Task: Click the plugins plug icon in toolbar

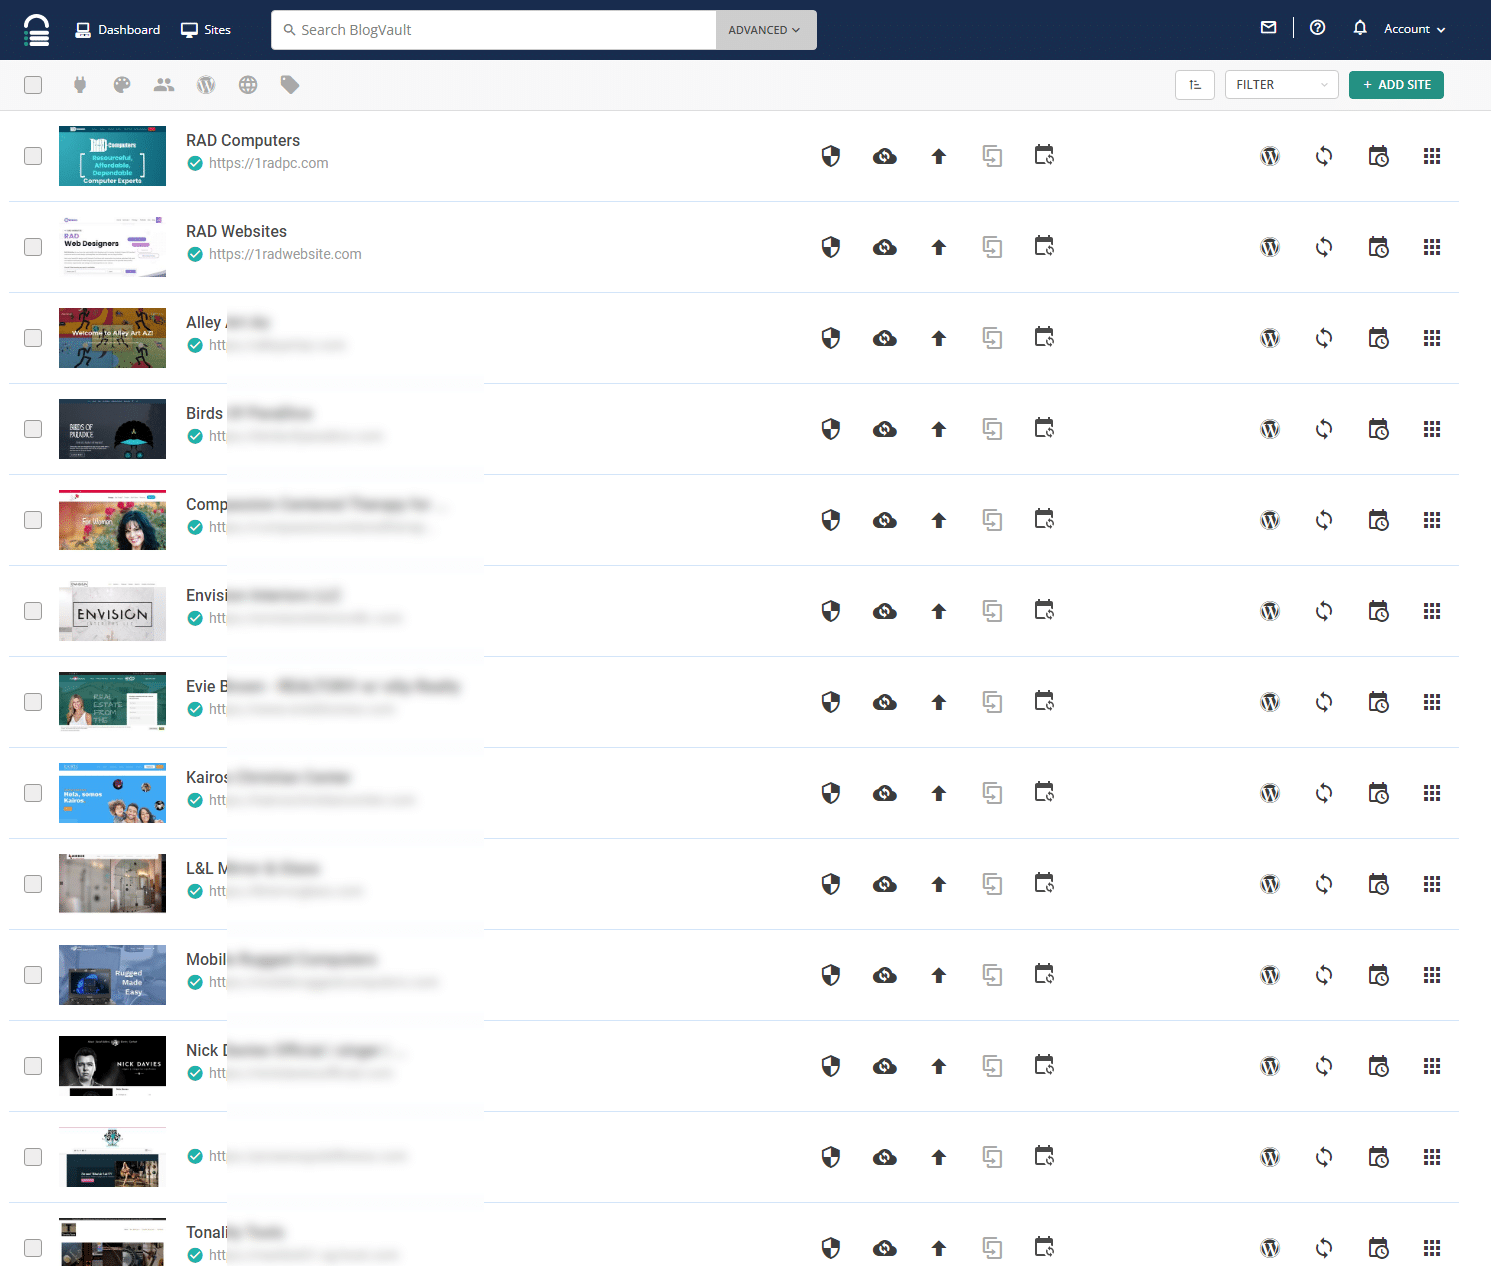Action: [x=80, y=85]
